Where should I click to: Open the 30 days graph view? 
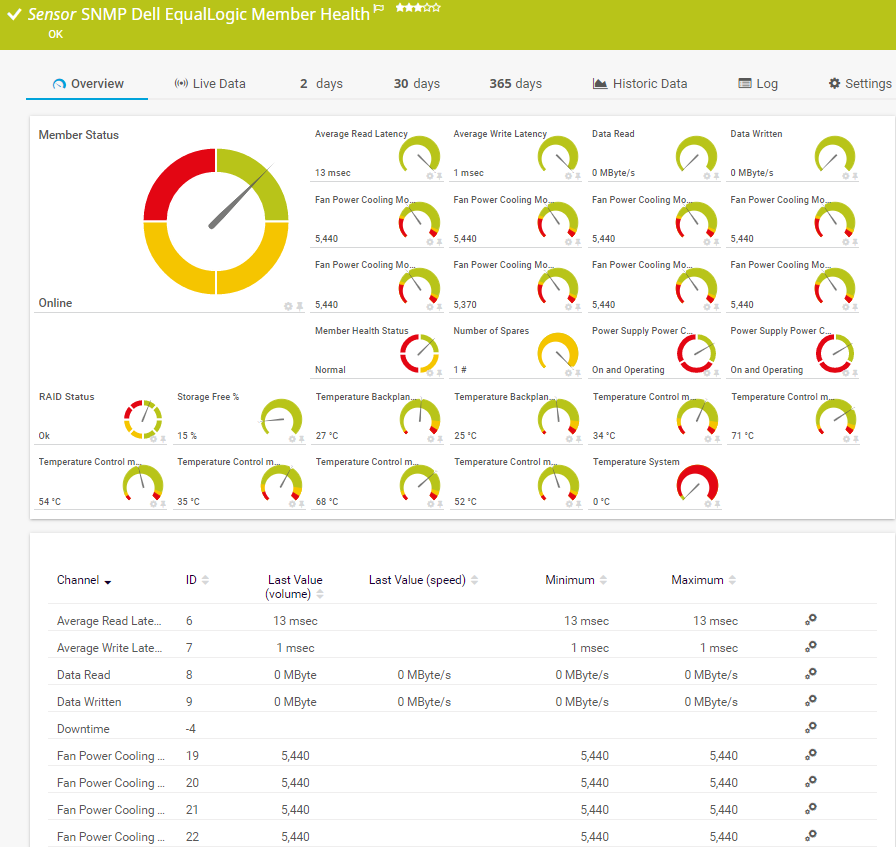point(416,84)
